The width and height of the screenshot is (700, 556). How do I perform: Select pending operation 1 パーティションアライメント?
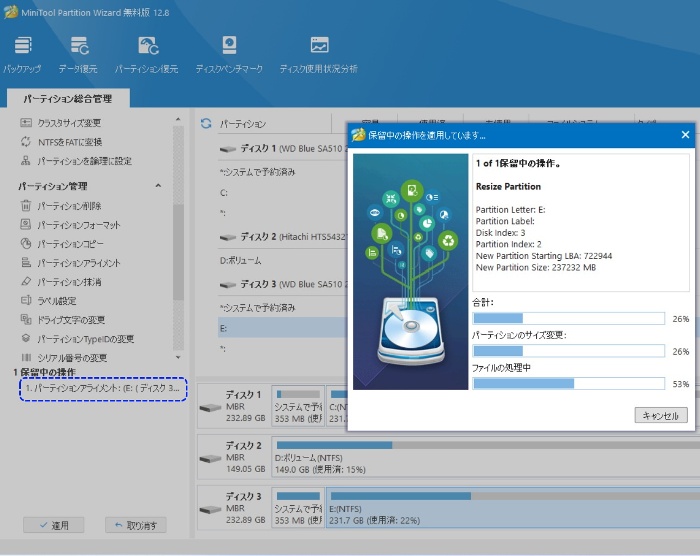103,389
